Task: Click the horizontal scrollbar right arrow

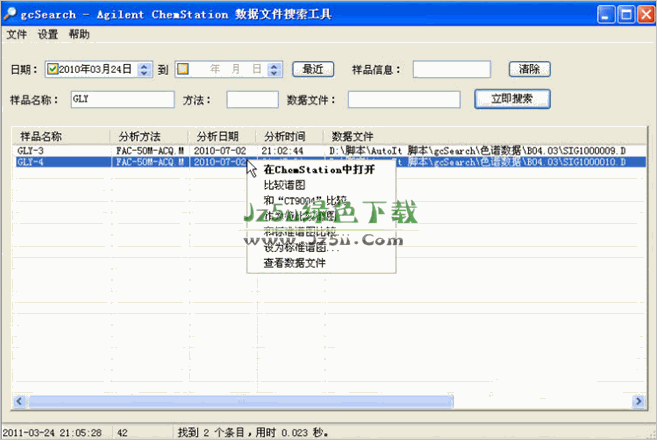Action: pos(638,401)
